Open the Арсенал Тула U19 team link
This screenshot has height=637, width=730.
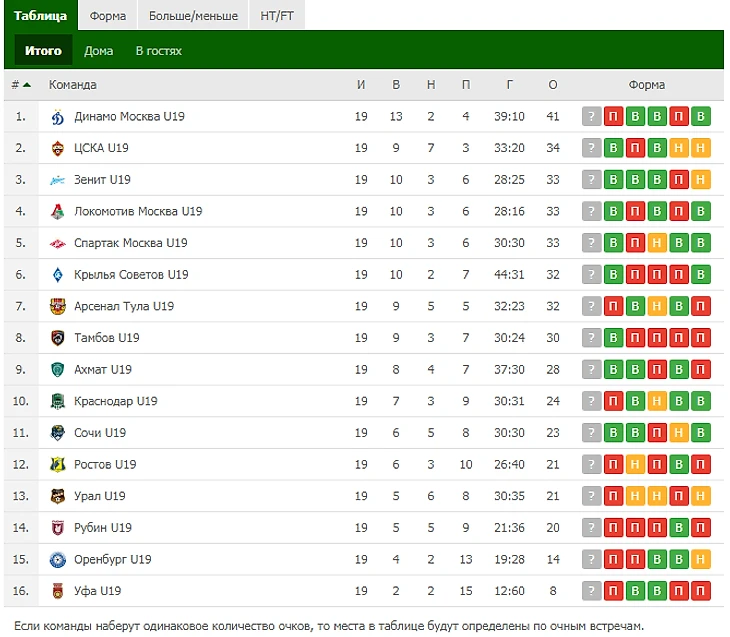124,306
